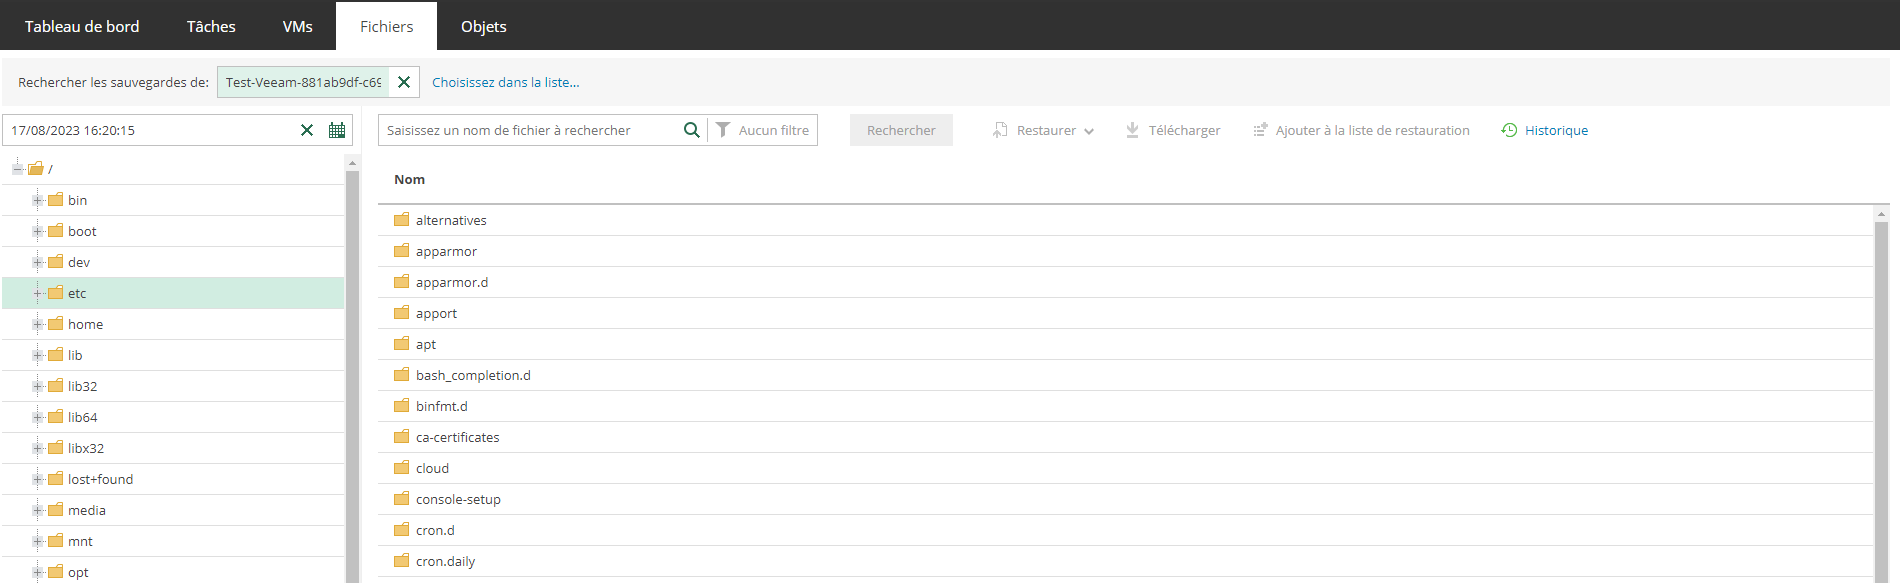Click the apparmor folder icon
Image resolution: width=1900 pixels, height=583 pixels.
pos(402,250)
